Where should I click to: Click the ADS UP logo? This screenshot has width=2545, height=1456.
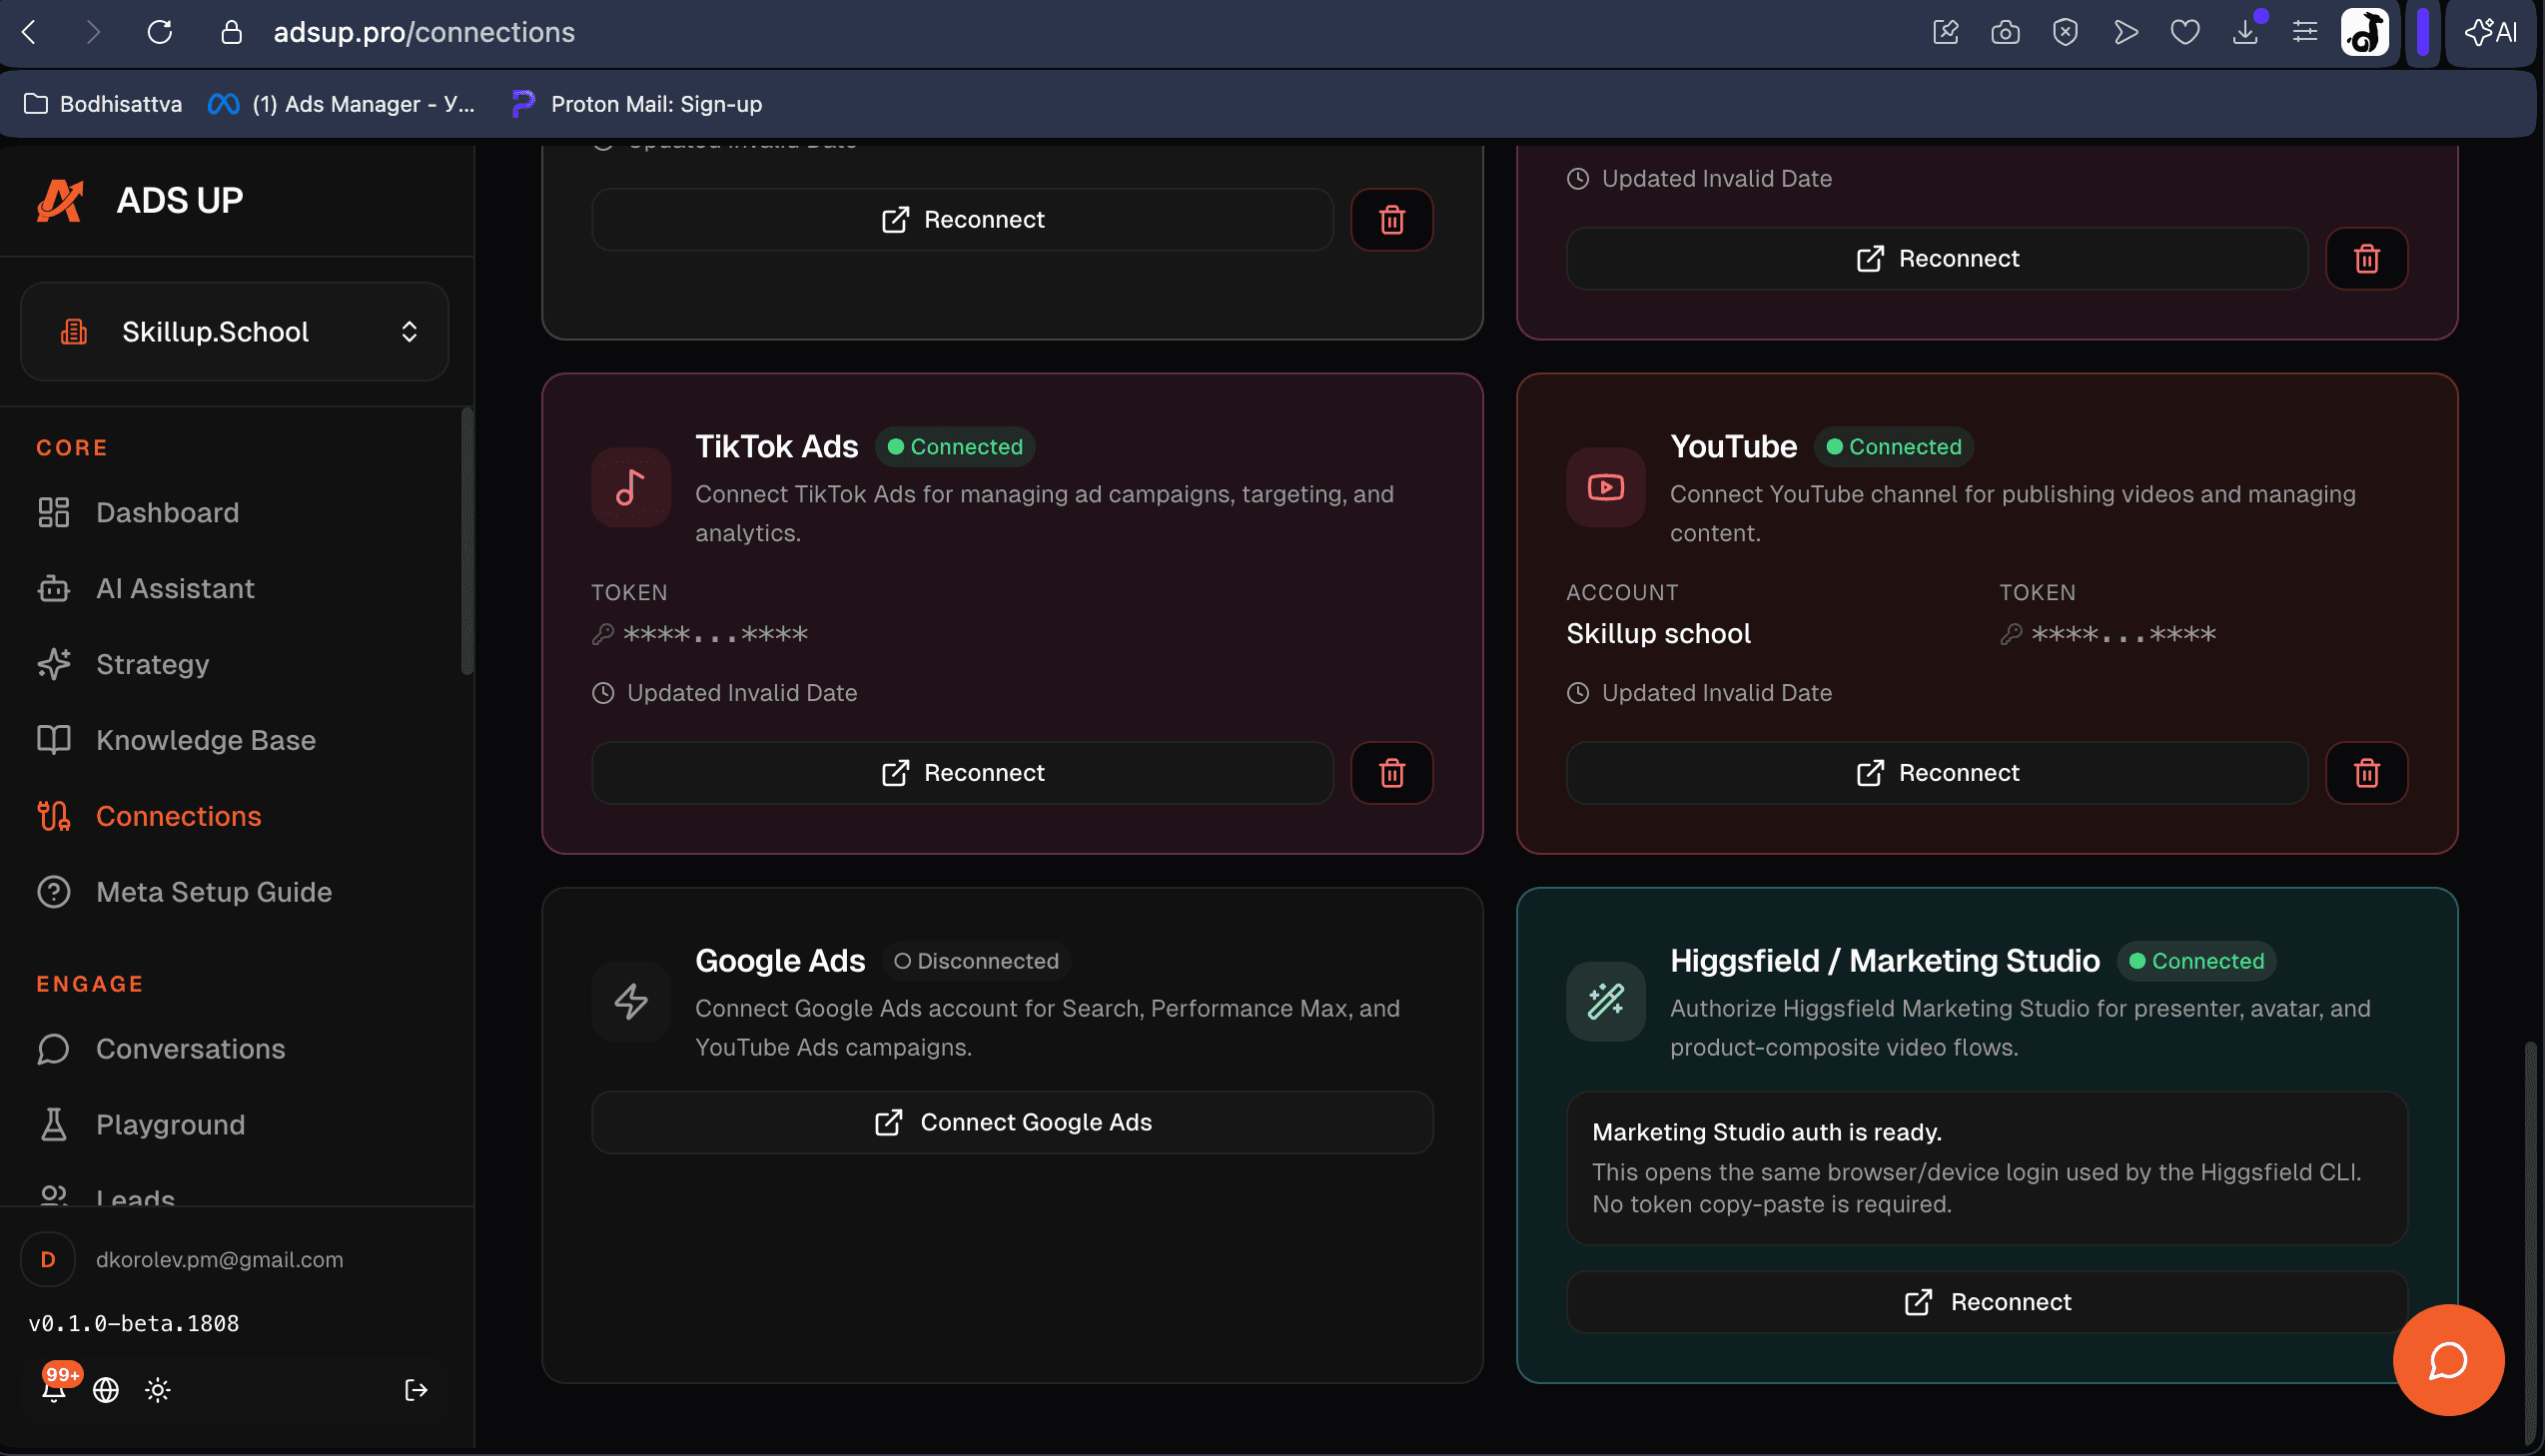point(140,200)
